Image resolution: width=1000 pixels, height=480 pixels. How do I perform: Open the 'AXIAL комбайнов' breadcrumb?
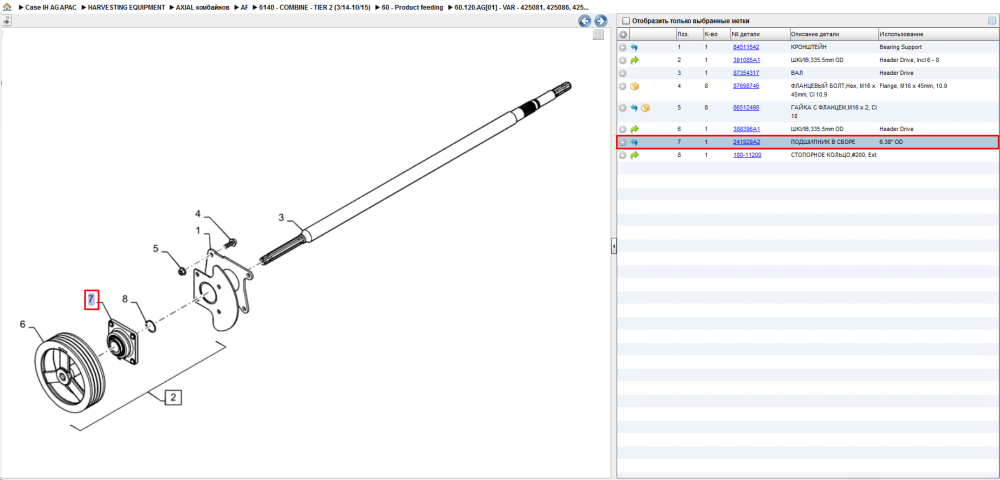(x=202, y=7)
